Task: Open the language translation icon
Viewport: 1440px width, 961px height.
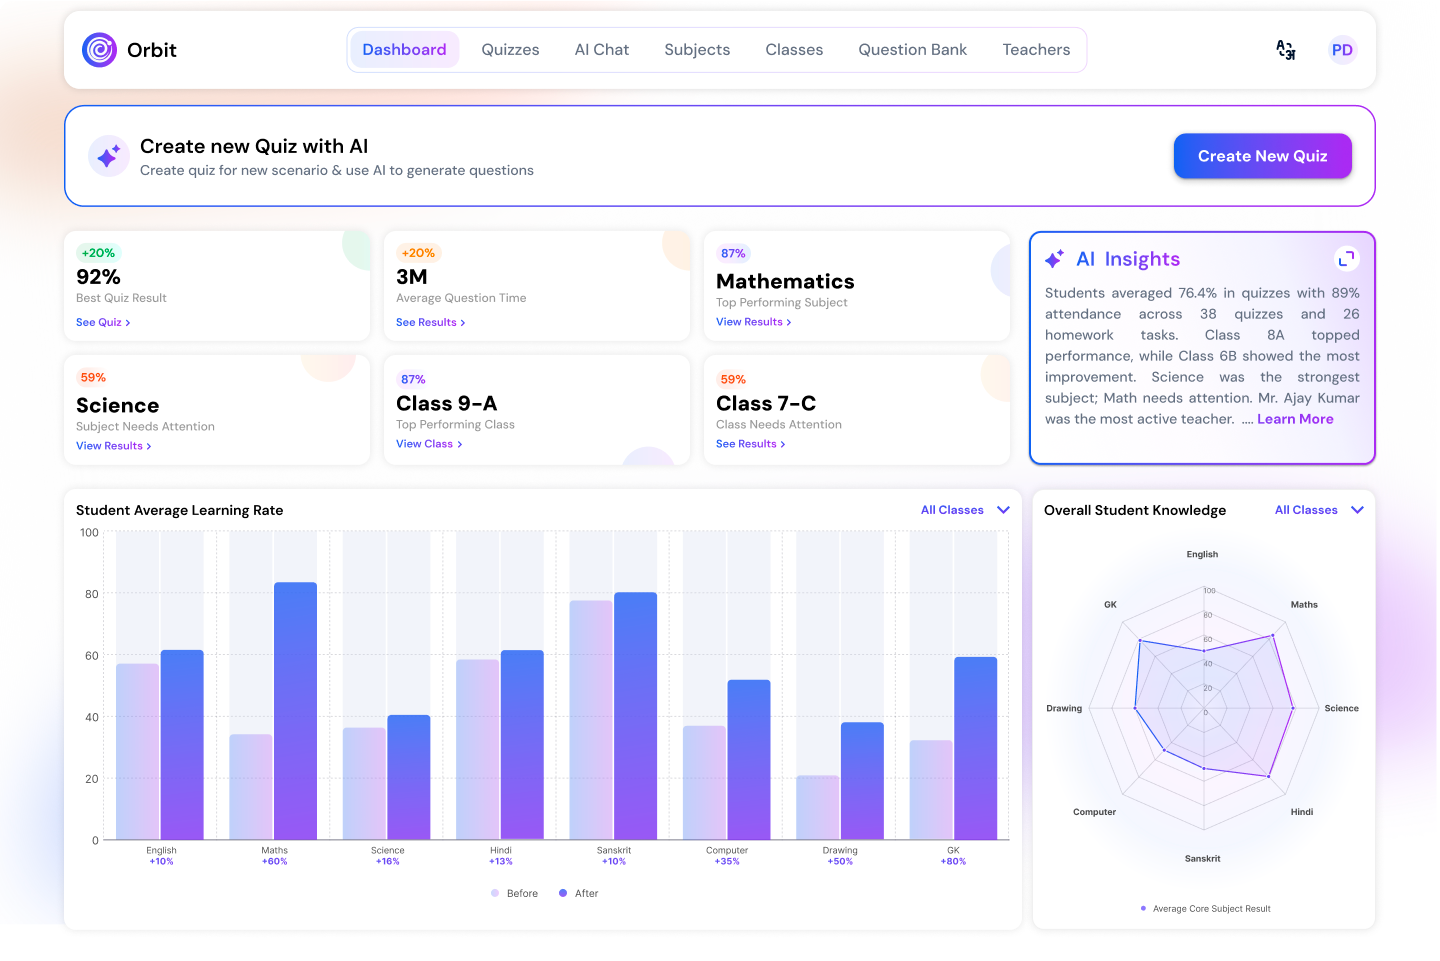Action: tap(1286, 50)
